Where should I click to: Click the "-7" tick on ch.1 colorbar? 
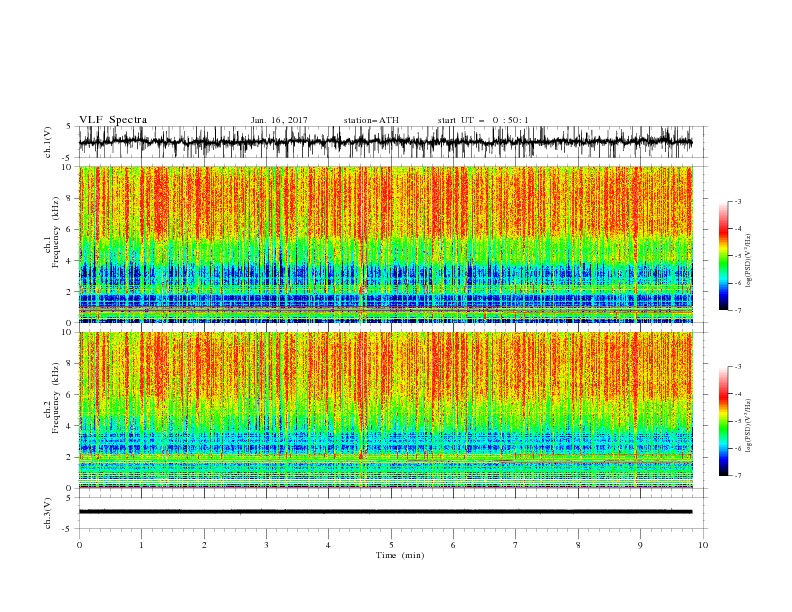[x=738, y=310]
